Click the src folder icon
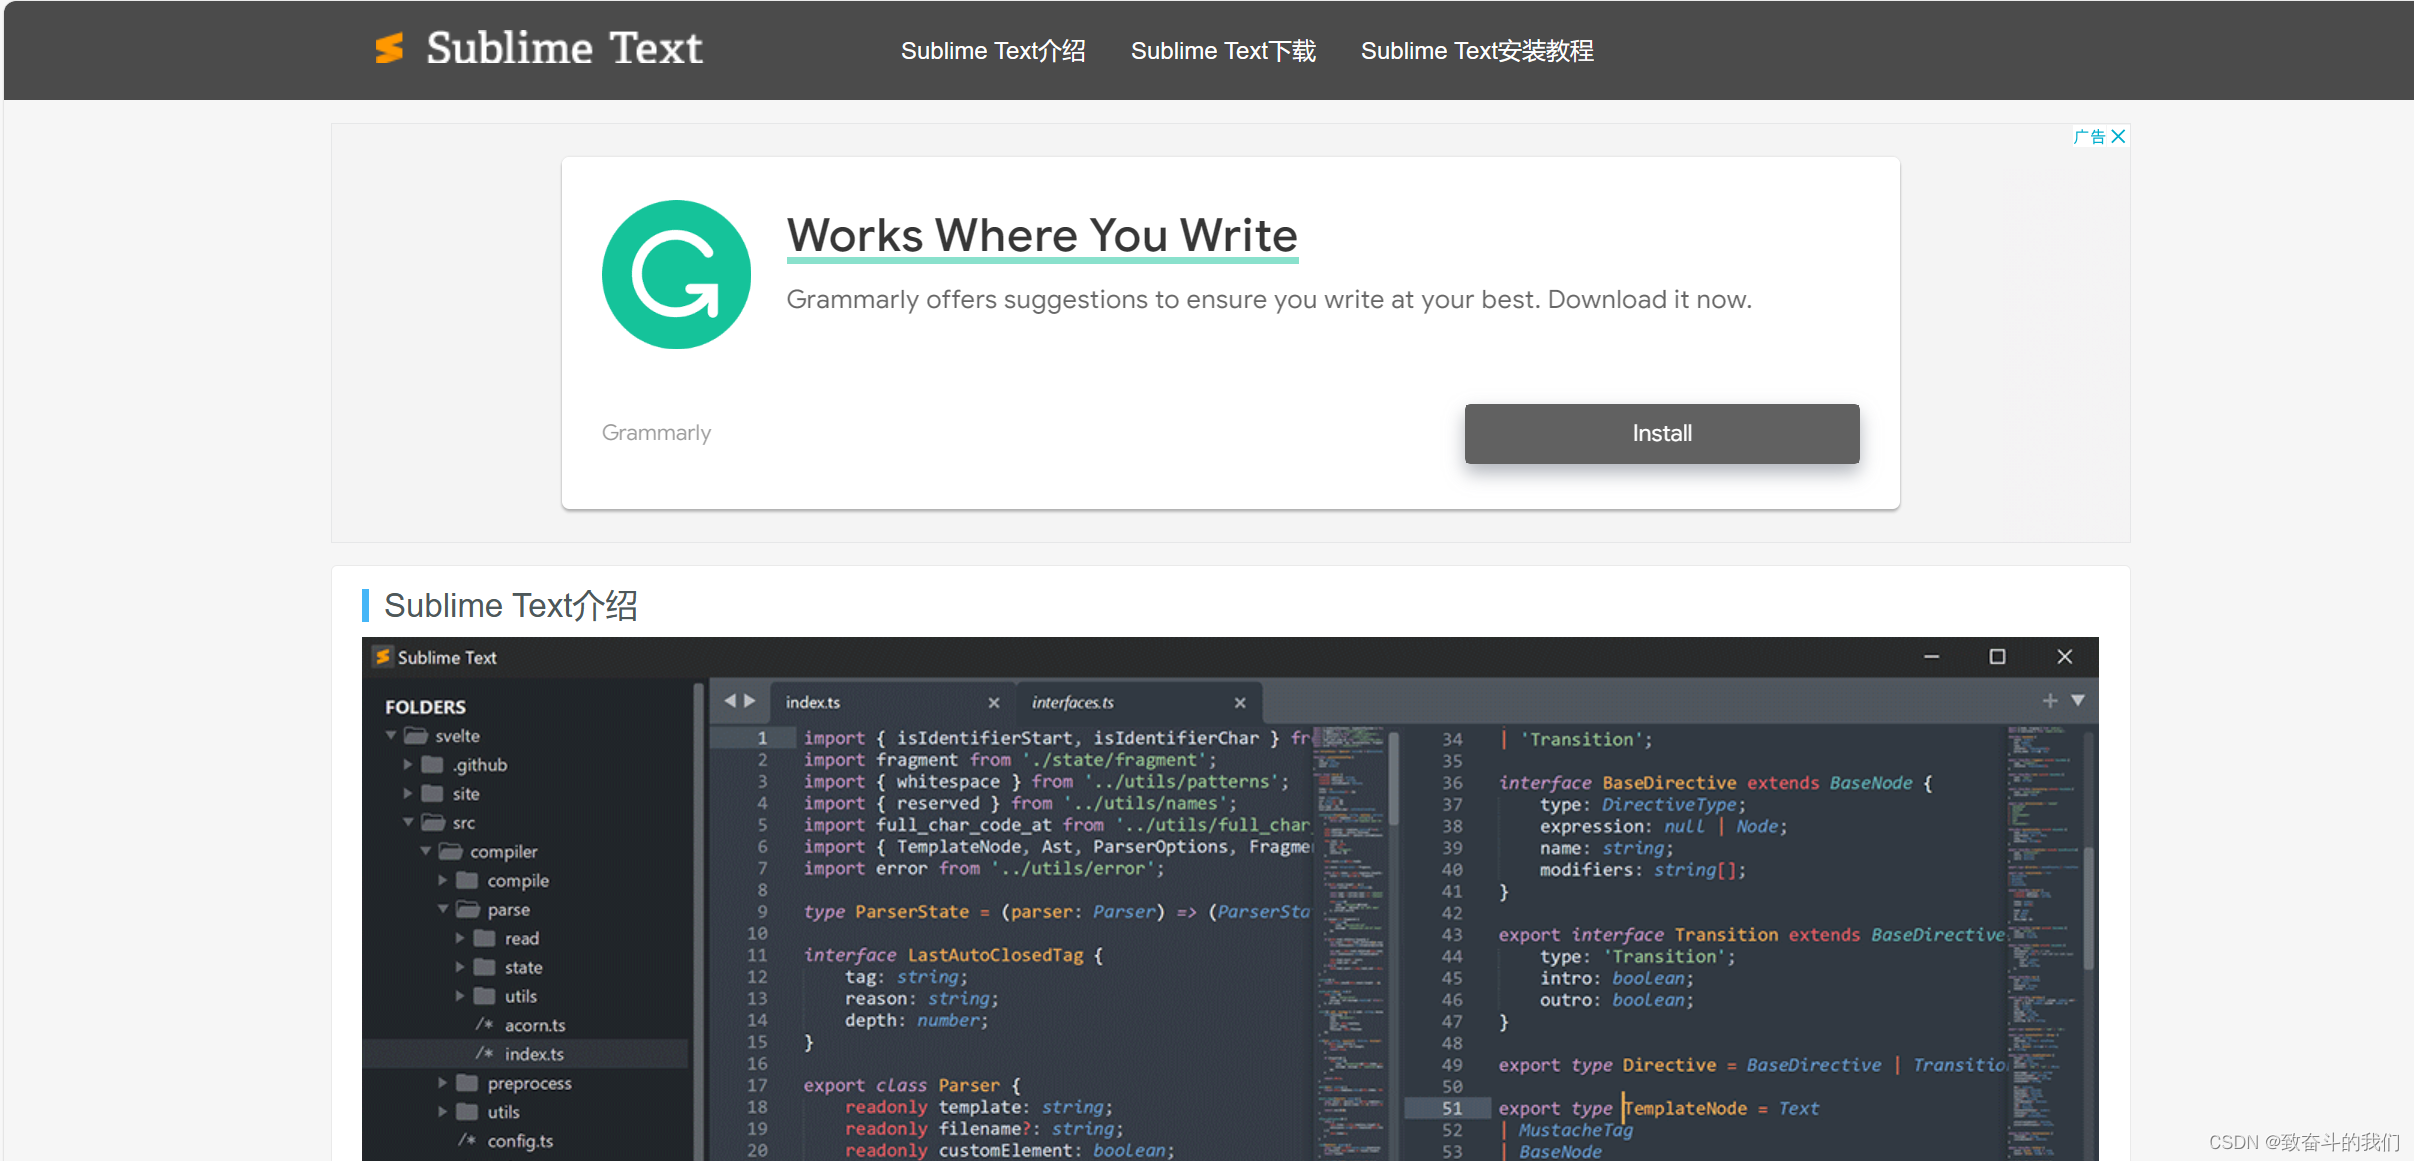This screenshot has width=2414, height=1161. tap(433, 822)
